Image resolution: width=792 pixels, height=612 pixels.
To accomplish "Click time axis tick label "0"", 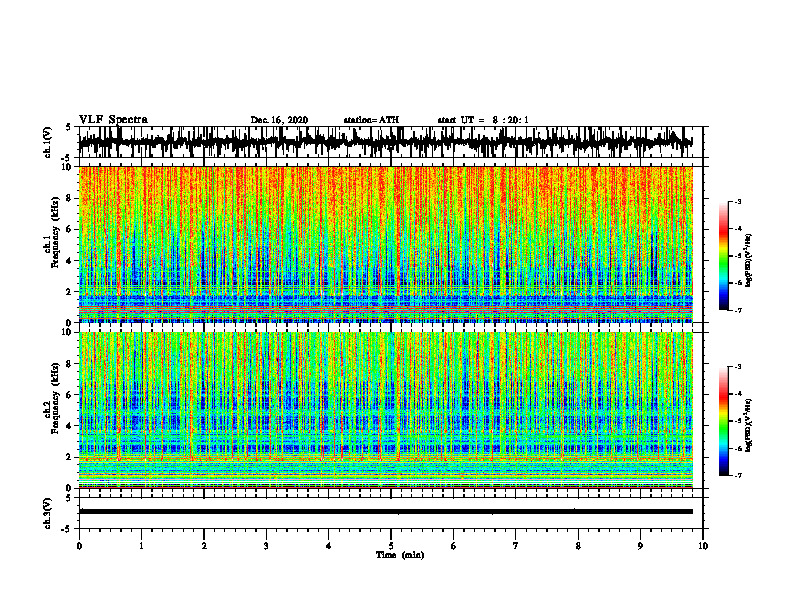I will [79, 546].
